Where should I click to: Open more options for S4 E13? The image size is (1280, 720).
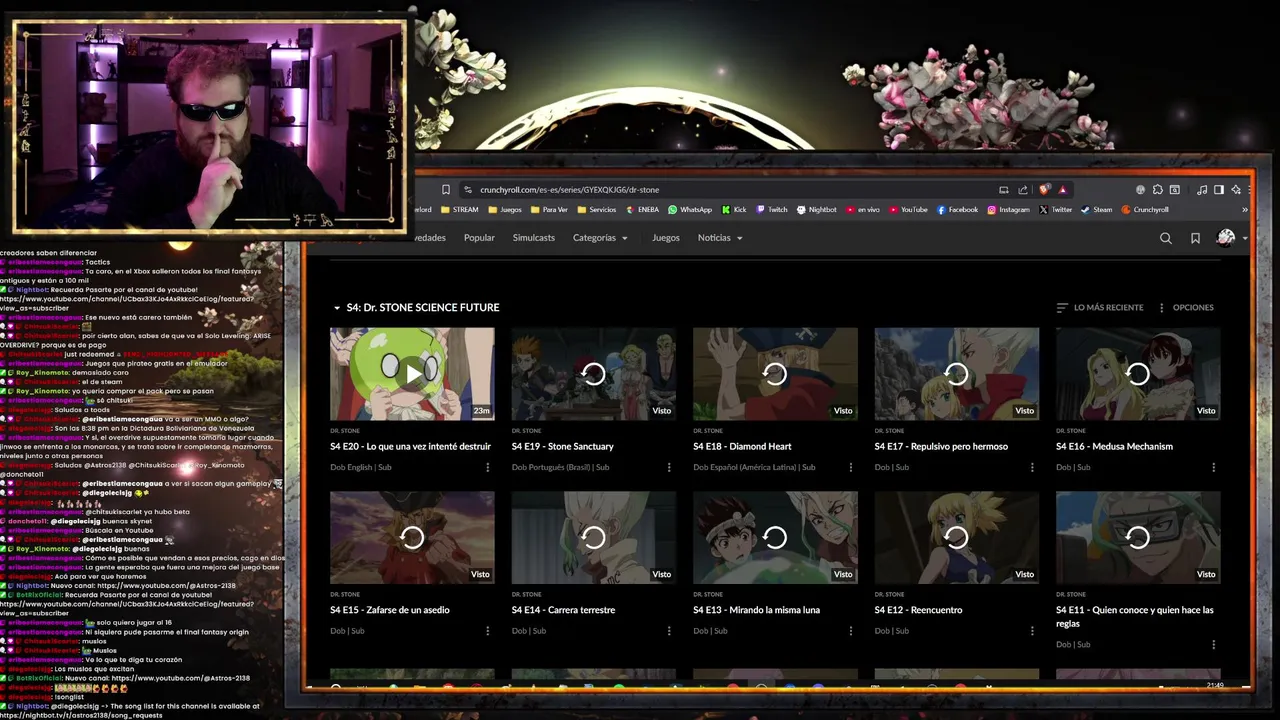[851, 631]
